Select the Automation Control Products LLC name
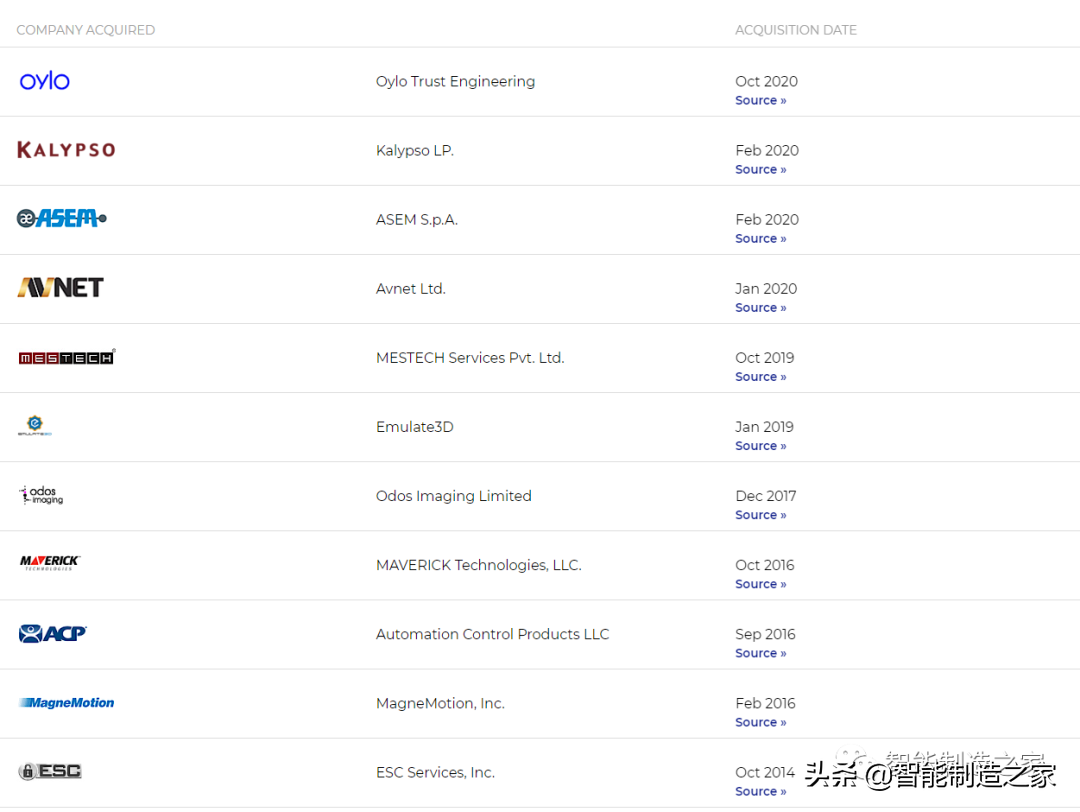 pos(492,634)
